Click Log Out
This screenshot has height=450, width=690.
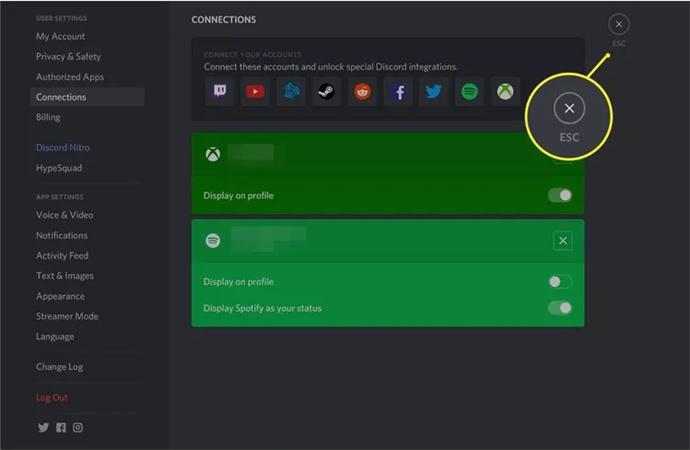tap(87, 398)
